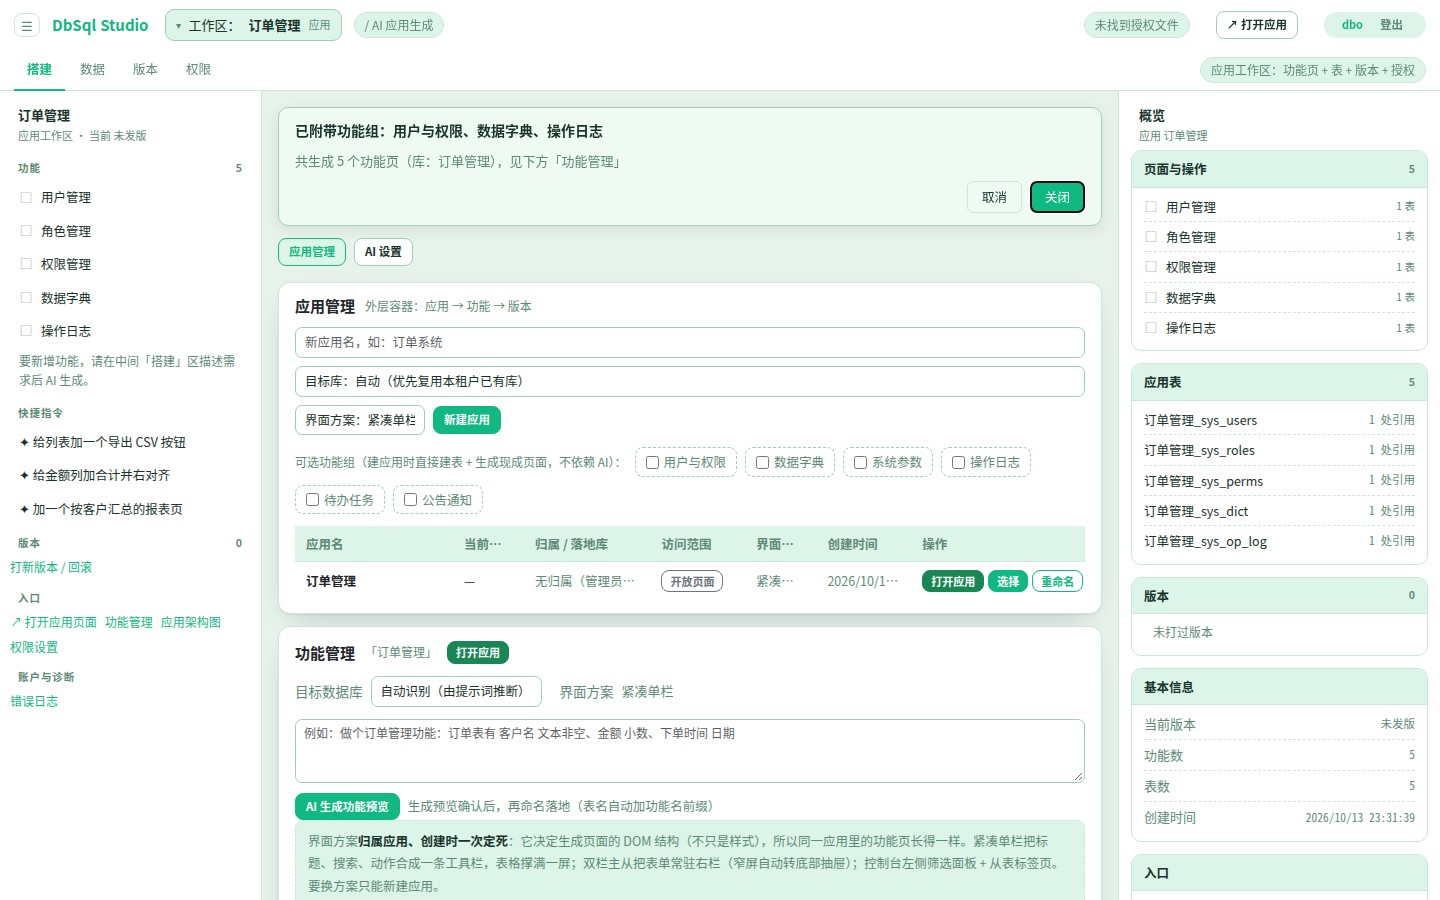The height and width of the screenshot is (900, 1440).
Task: Click 登出 in the top right
Action: [1391, 25]
